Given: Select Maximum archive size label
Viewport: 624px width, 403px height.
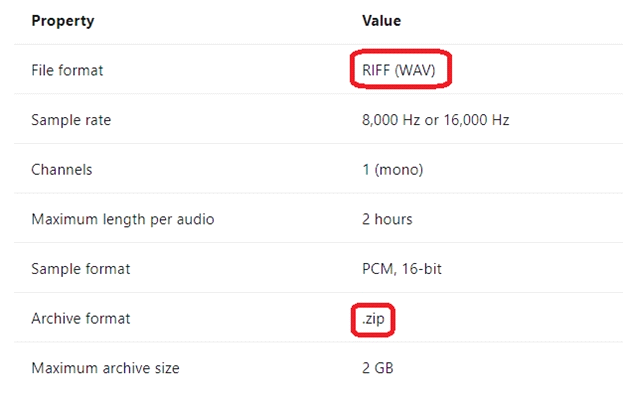Looking at the screenshot, I should coord(105,368).
